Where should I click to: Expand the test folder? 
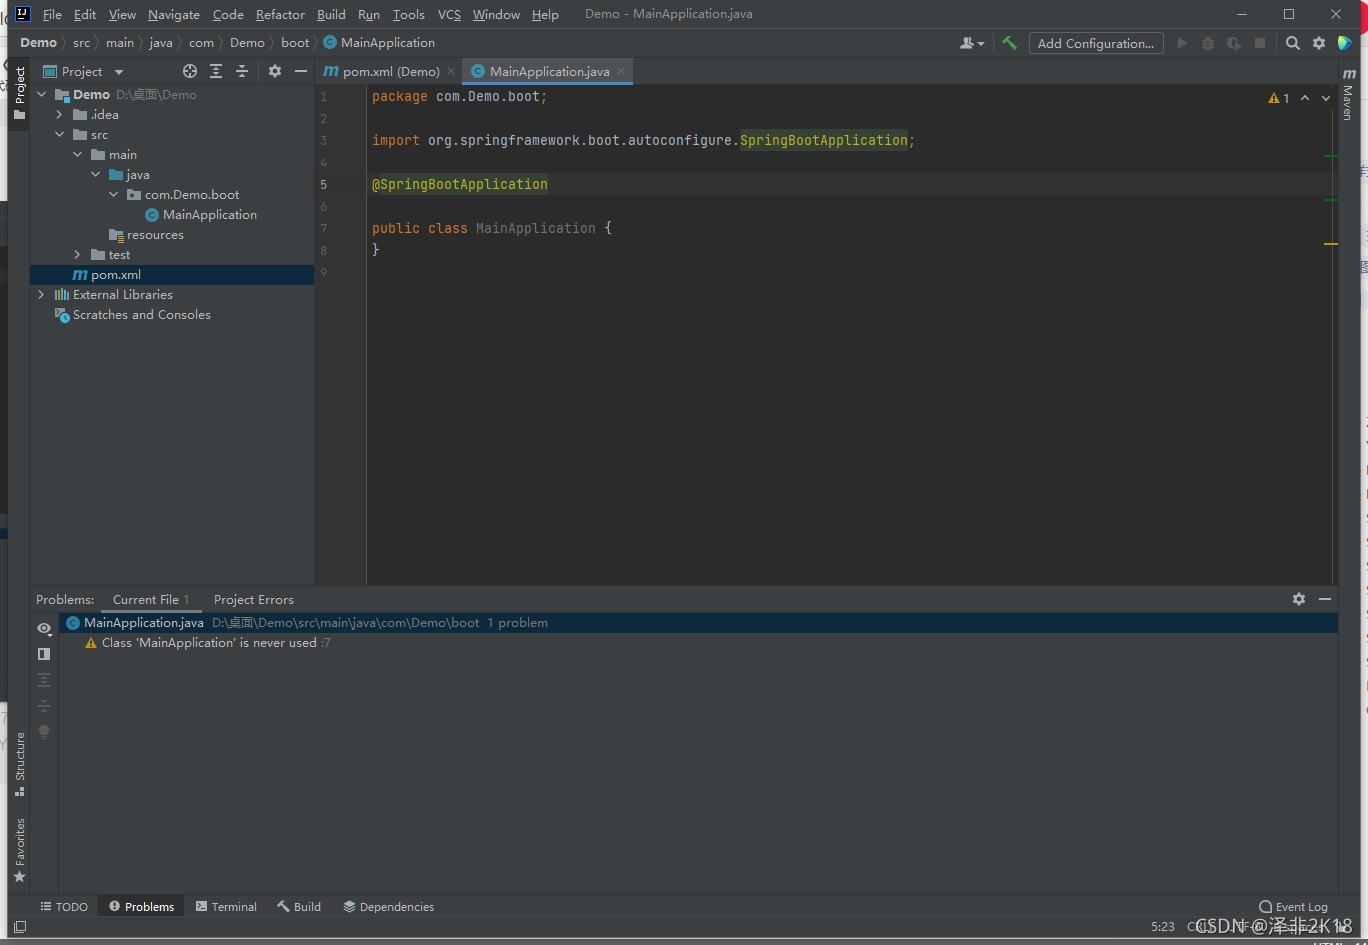(x=77, y=255)
